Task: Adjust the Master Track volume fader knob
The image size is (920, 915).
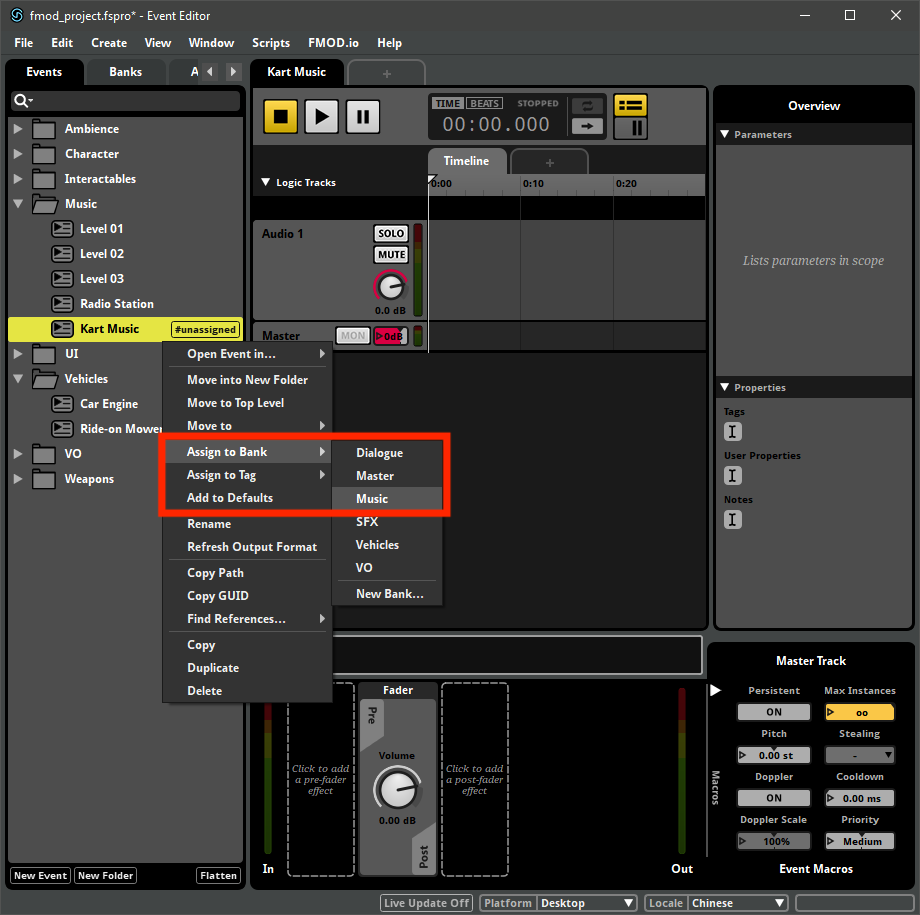Action: 397,789
